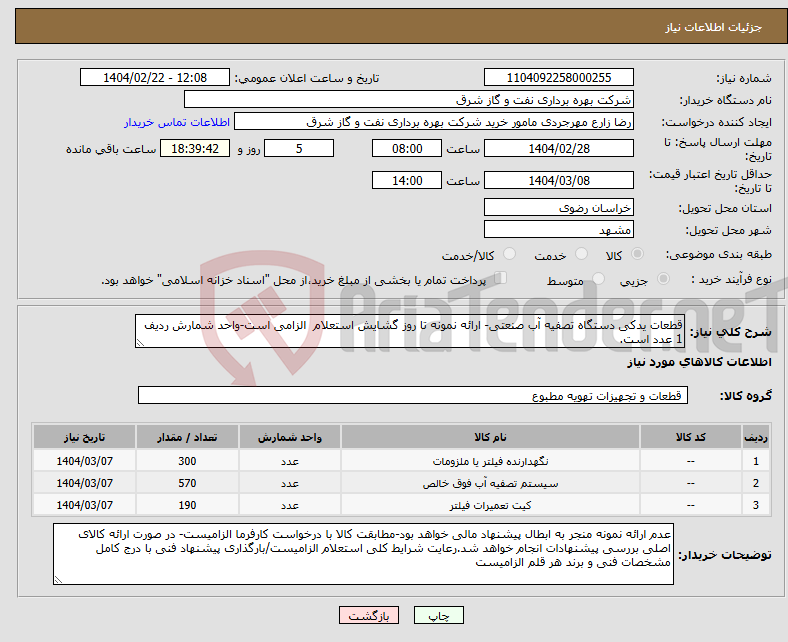This screenshot has width=788, height=642.
Task: Click row number 2 cell
Action: coord(756,483)
